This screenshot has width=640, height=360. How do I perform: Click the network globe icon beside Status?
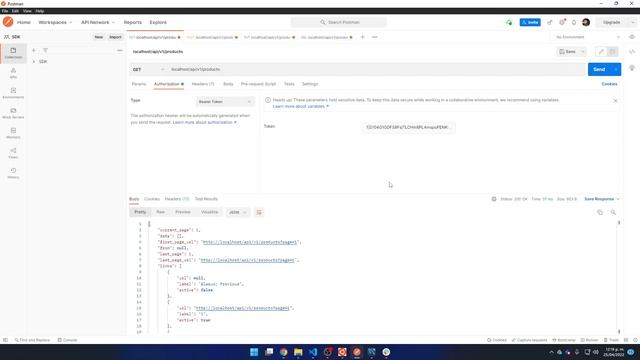point(494,199)
